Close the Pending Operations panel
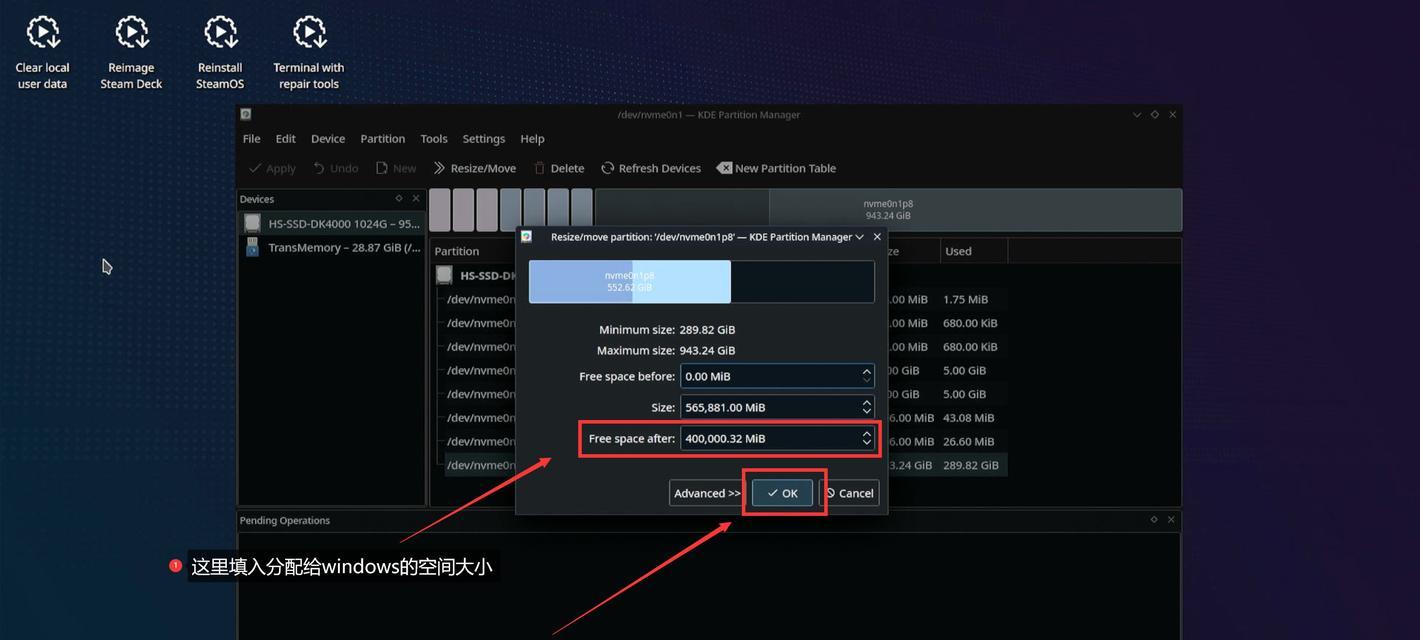The width and height of the screenshot is (1420, 640). coord(1171,519)
